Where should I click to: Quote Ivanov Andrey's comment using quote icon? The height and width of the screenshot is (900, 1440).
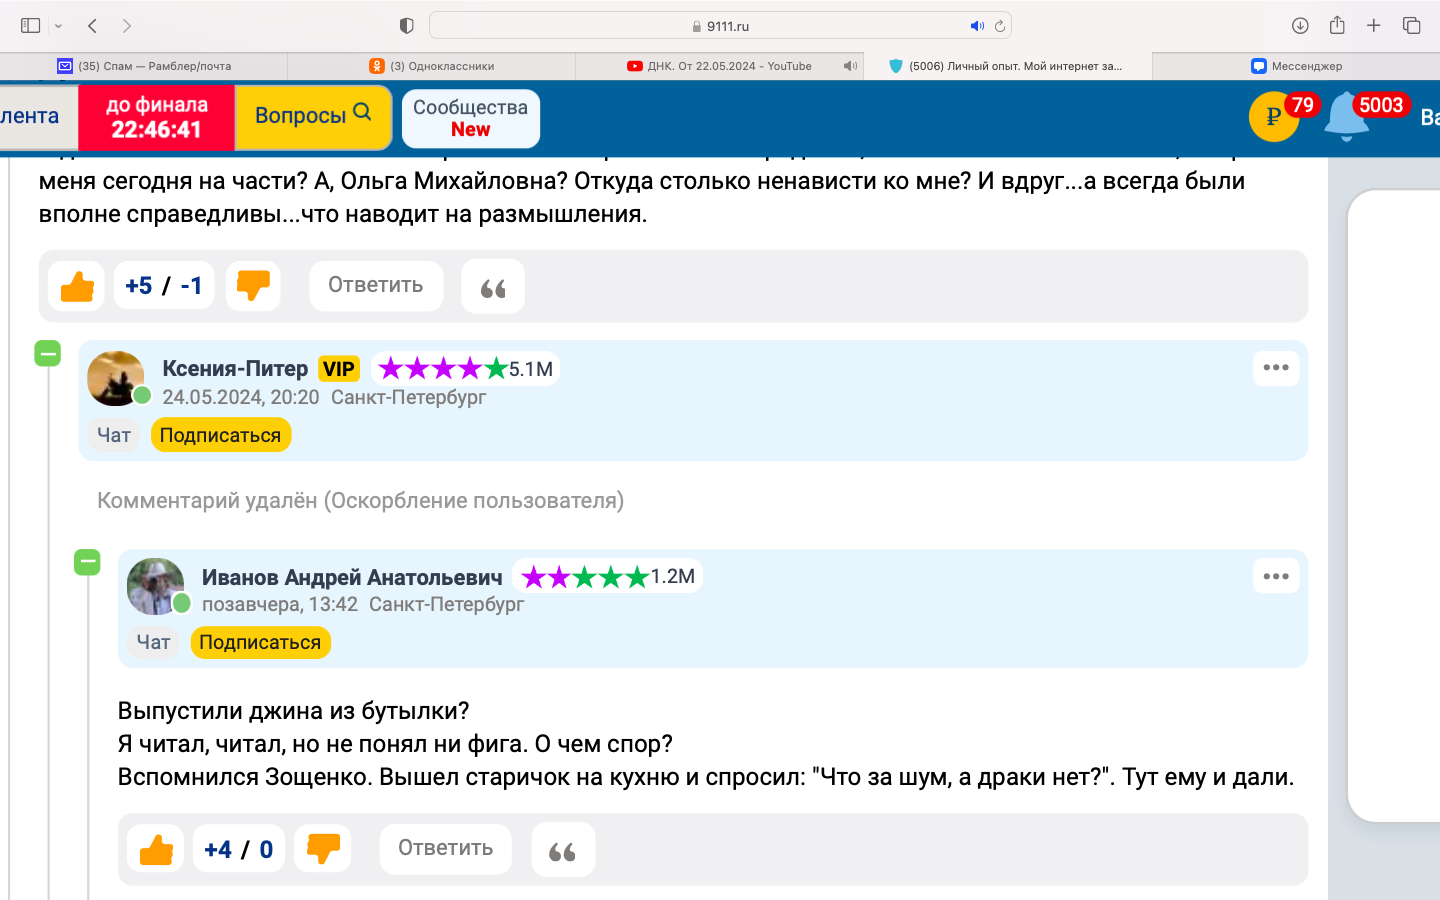(x=563, y=850)
